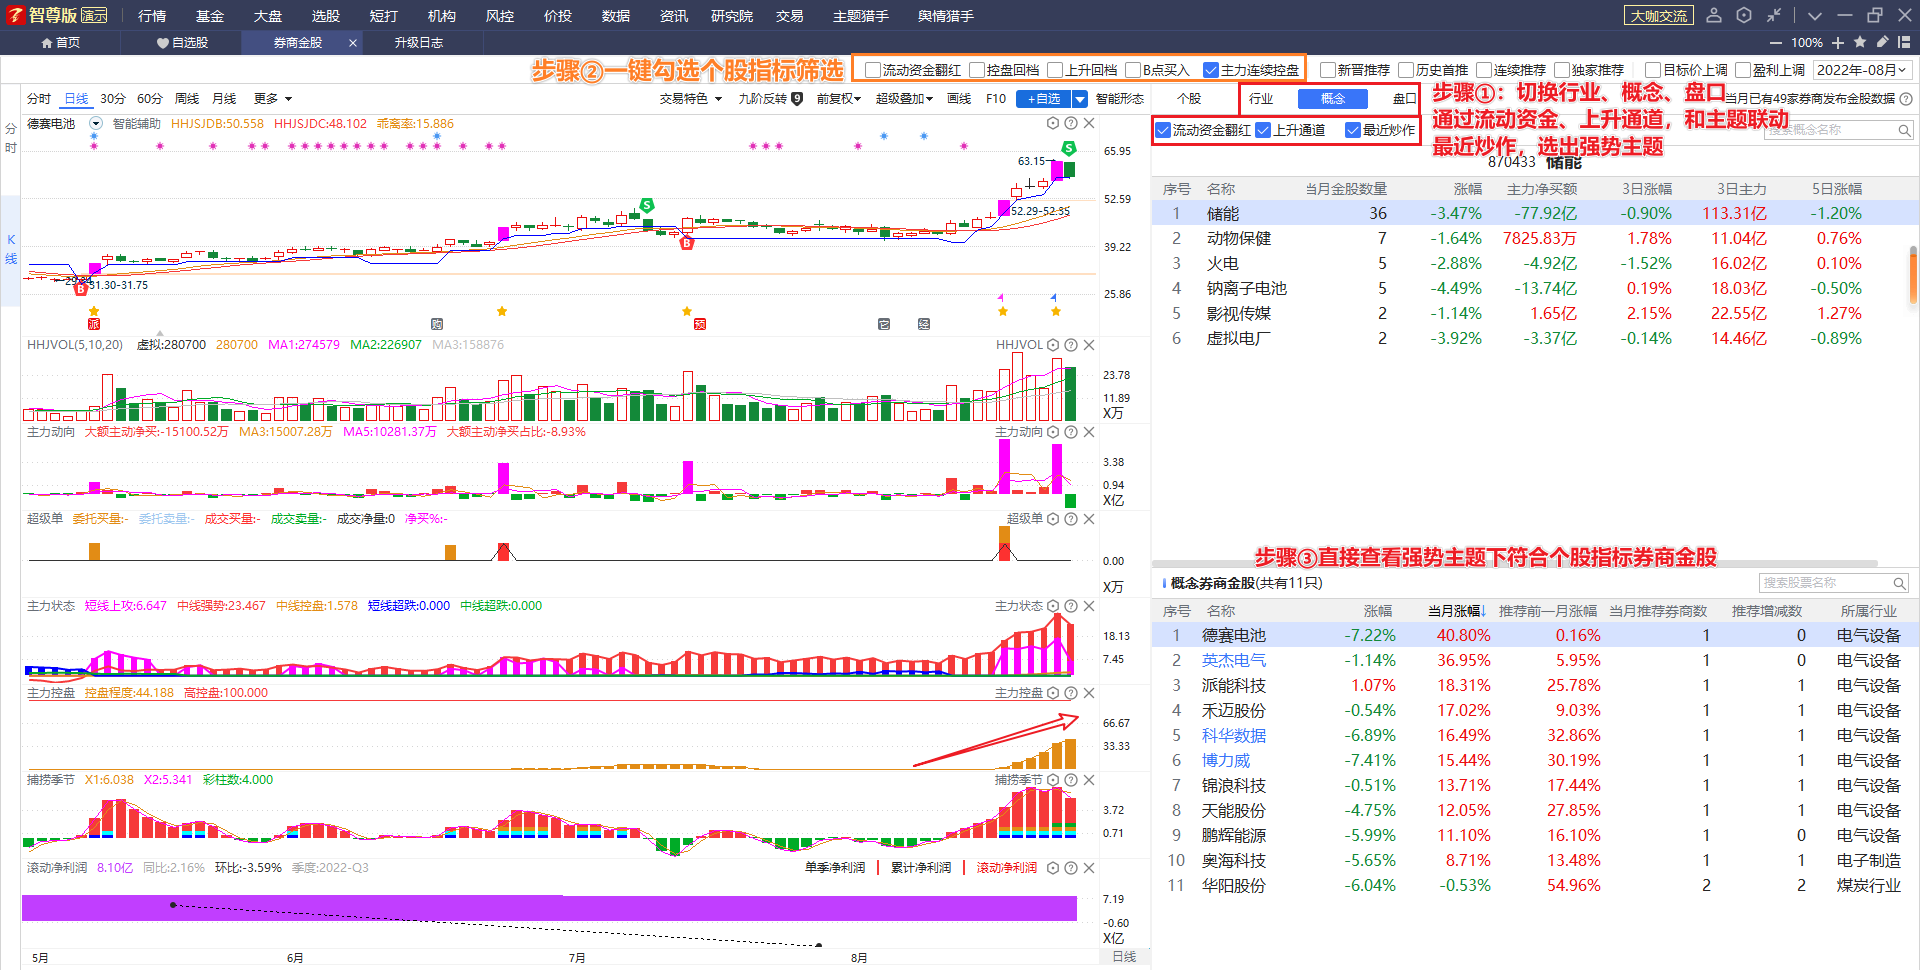The width and height of the screenshot is (1920, 970).
Task: Click the search icon in 搜索概念名称 box
Action: (1904, 130)
